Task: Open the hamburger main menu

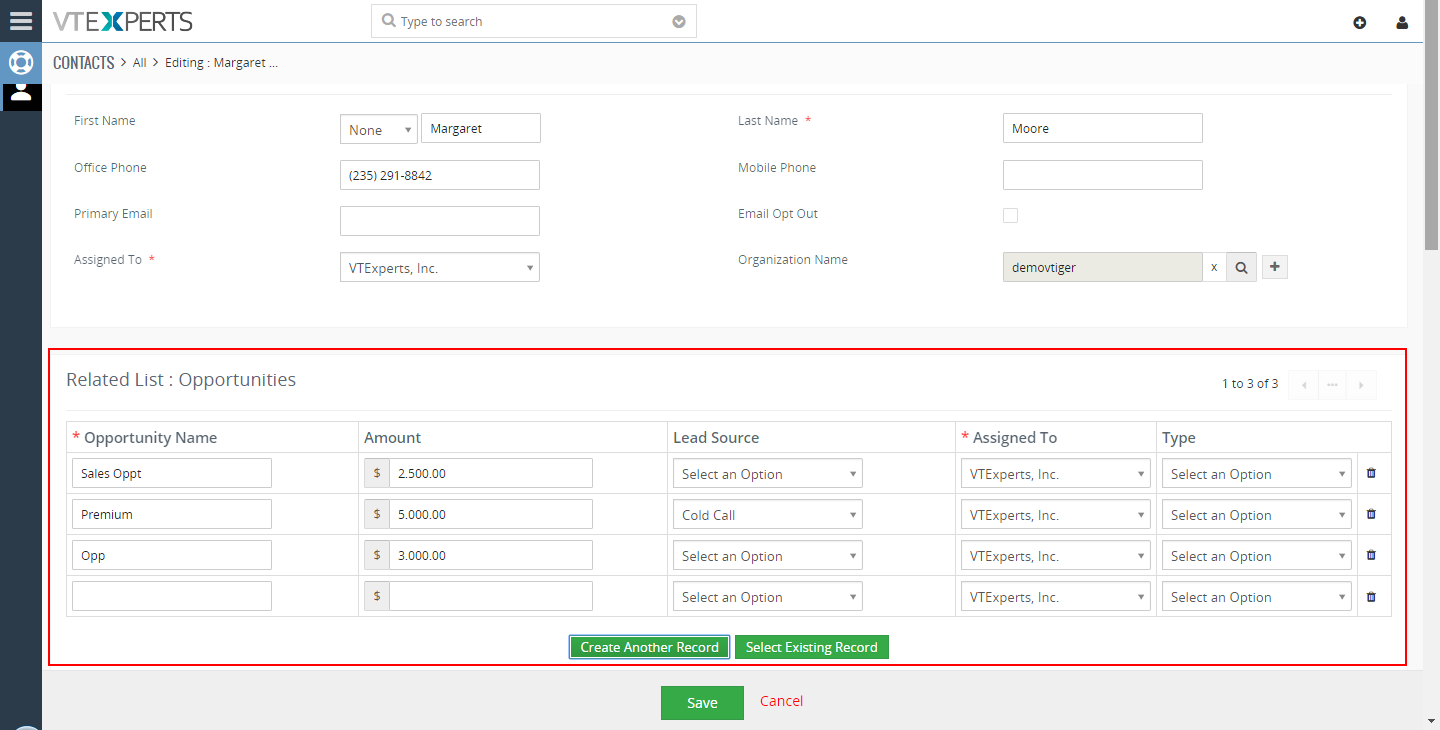Action: click(x=20, y=21)
